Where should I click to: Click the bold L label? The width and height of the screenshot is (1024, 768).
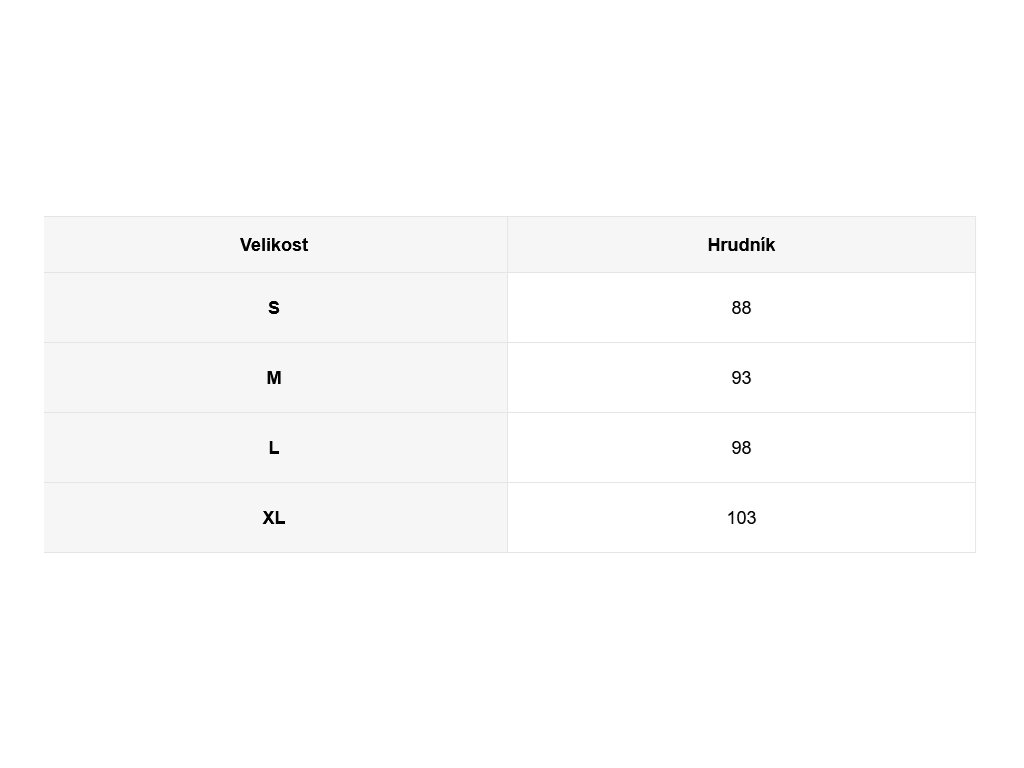(x=274, y=447)
